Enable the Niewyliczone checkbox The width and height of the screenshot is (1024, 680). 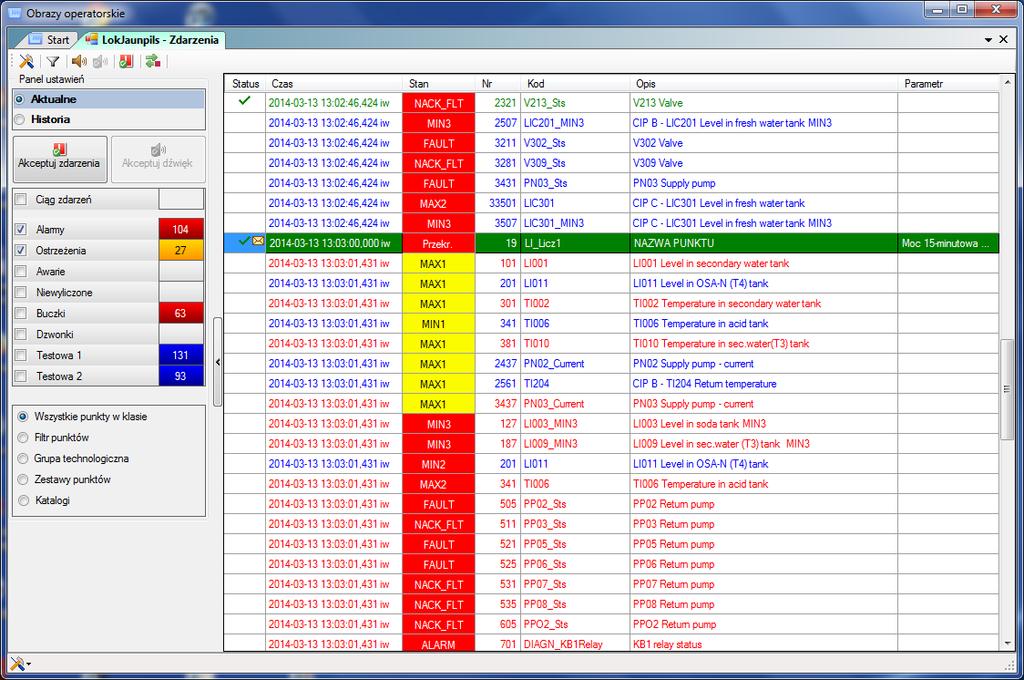coord(21,292)
